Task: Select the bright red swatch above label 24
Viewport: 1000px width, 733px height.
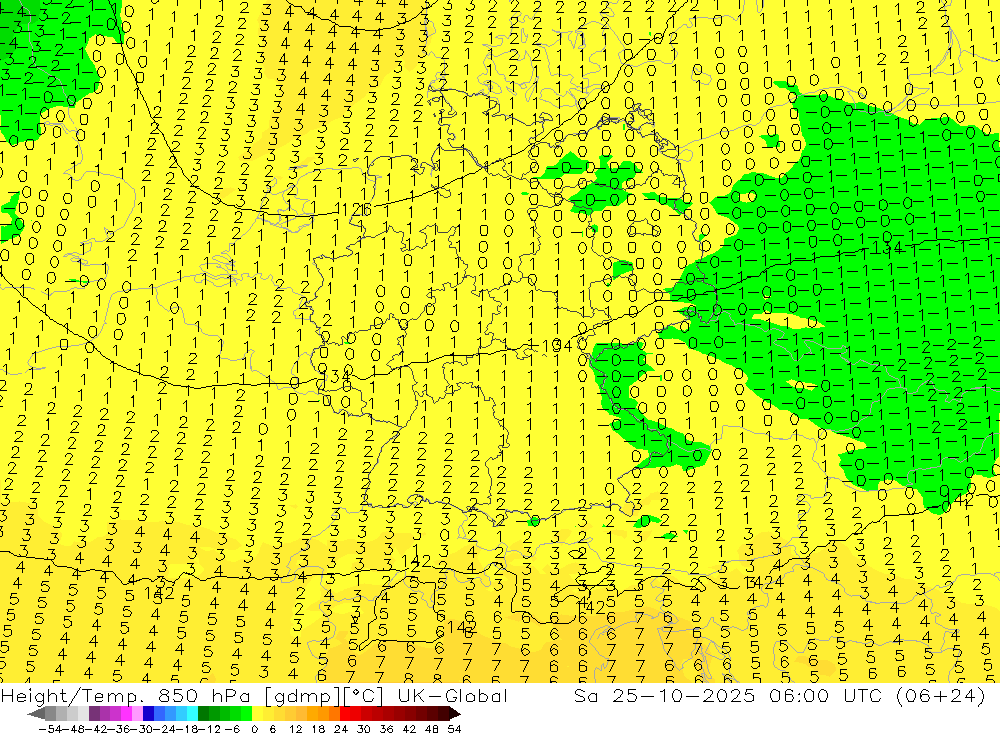Action: pos(345,714)
